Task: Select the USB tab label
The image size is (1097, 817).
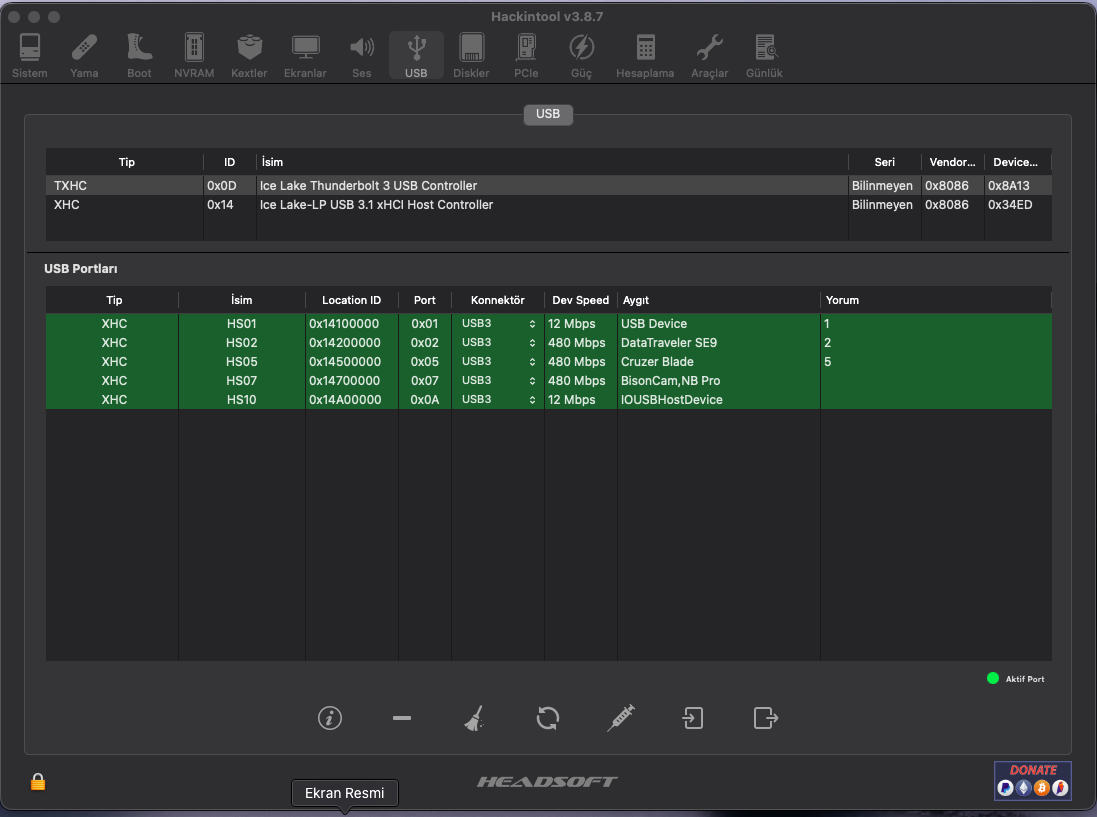Action: point(548,114)
